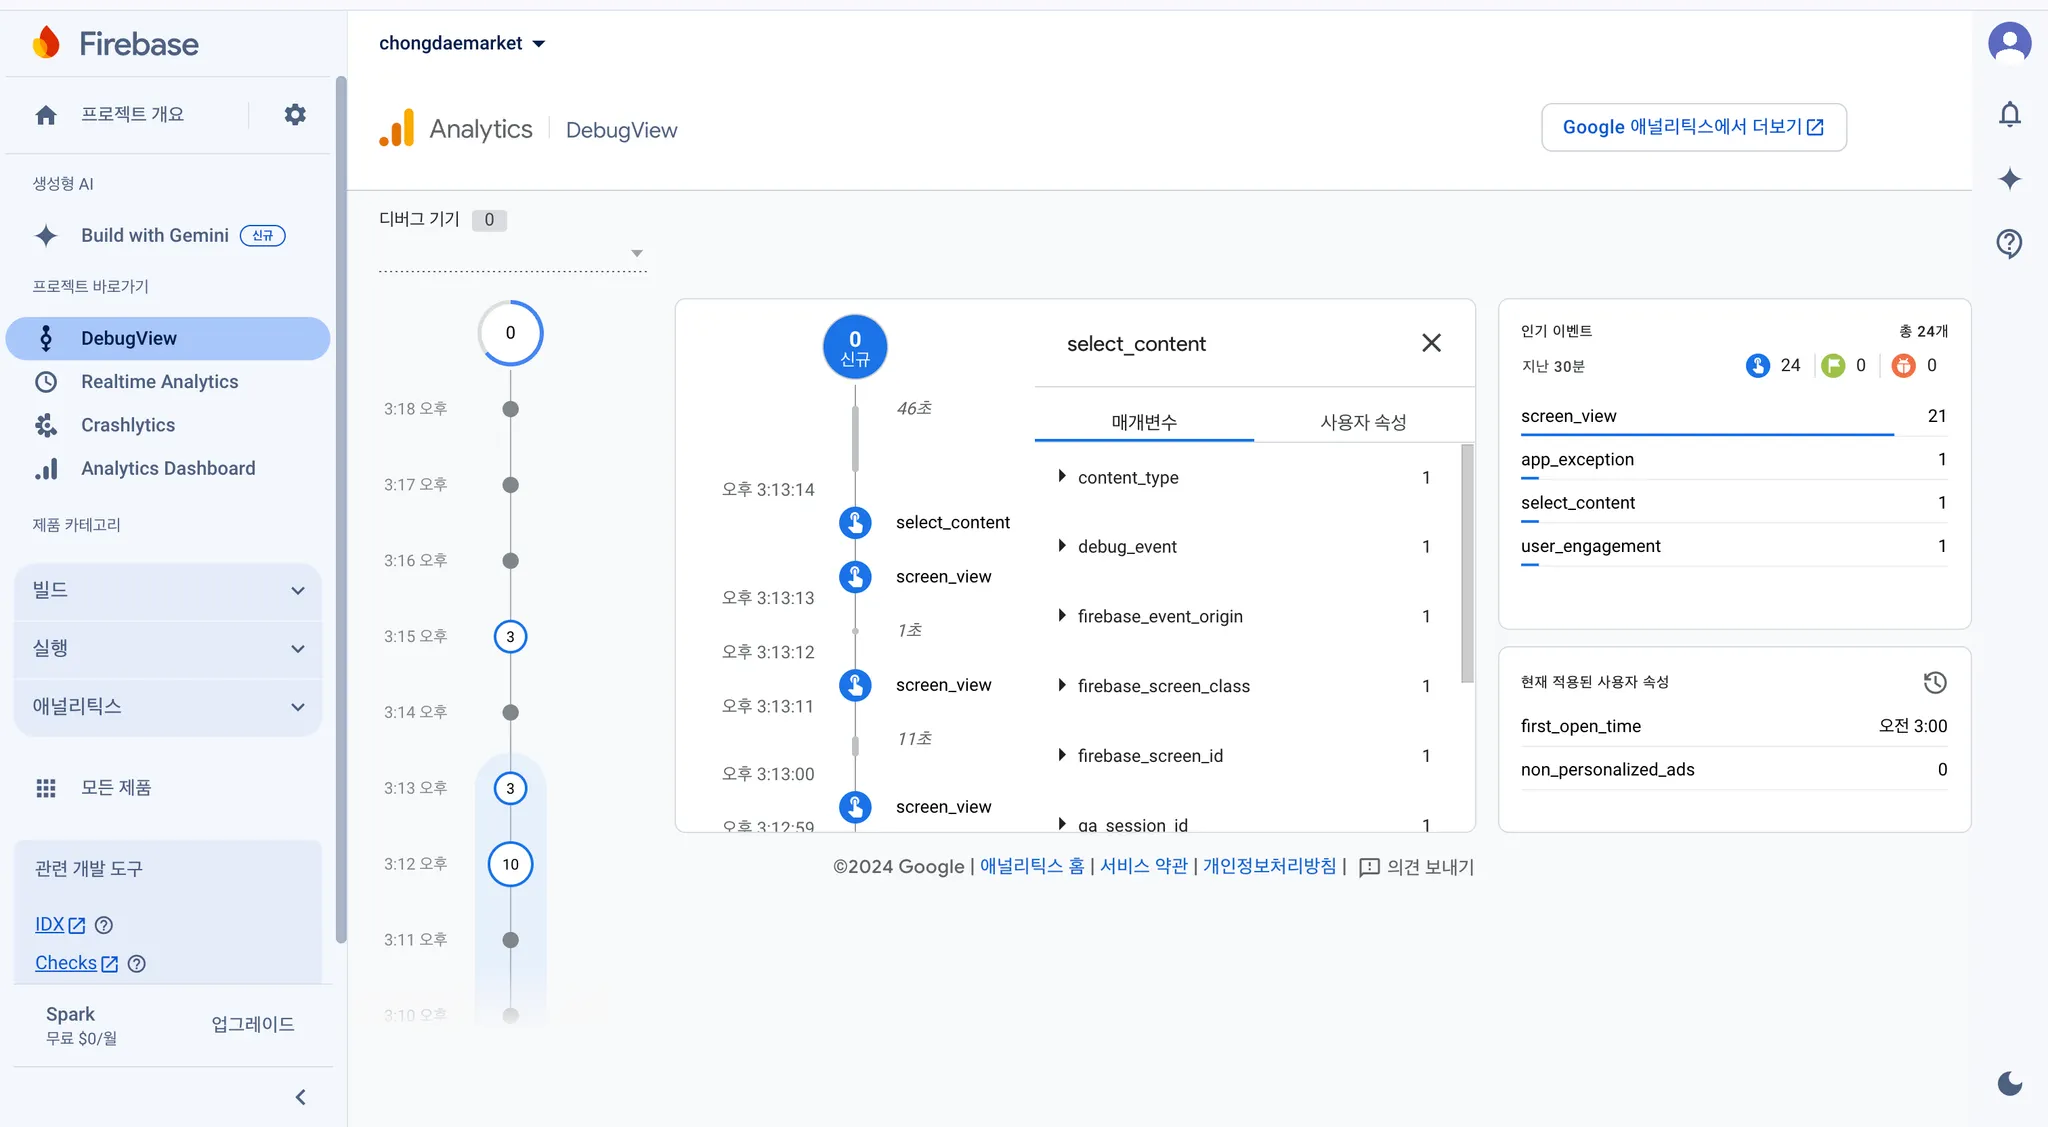Click the help question mark icon
Image resolution: width=2048 pixels, height=1127 pixels.
pyautogui.click(x=2010, y=243)
